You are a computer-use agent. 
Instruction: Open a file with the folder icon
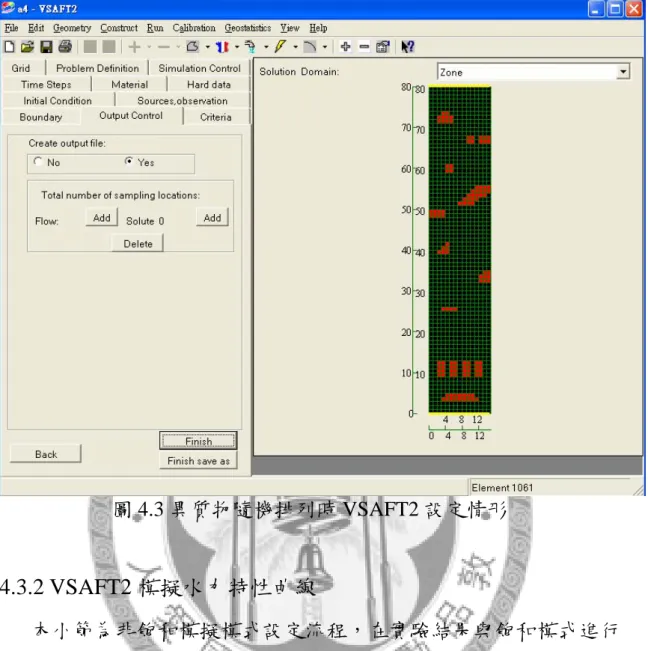27,46
